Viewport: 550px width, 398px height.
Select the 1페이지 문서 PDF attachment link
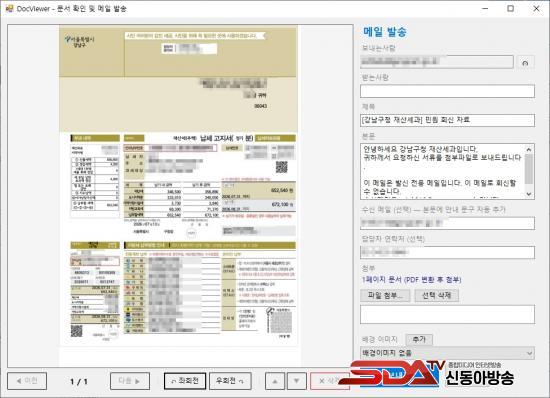click(411, 280)
